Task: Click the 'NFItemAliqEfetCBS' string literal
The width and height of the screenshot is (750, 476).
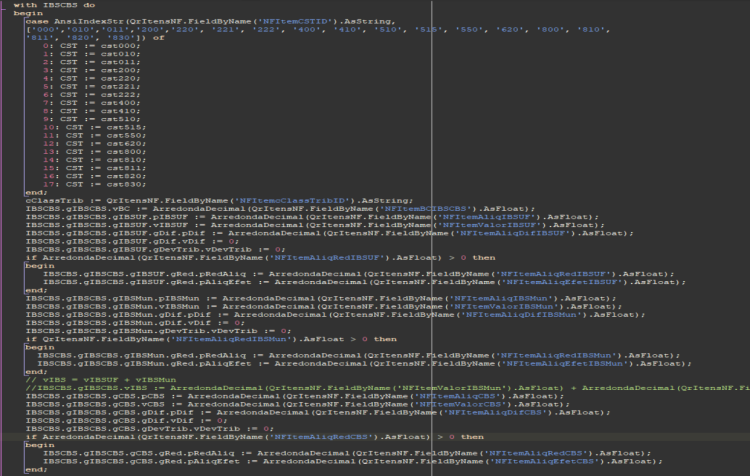Action: 547,461
